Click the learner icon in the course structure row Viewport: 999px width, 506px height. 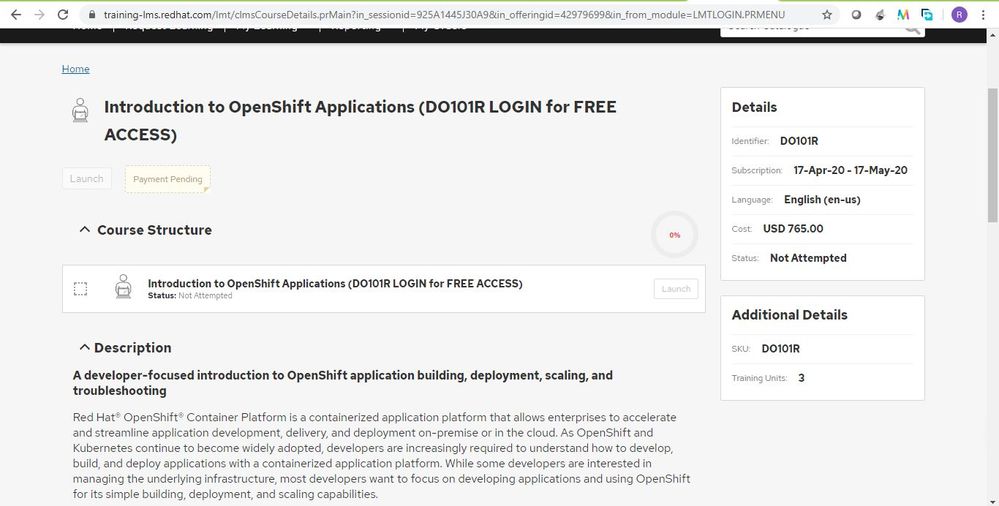pyautogui.click(x=123, y=288)
